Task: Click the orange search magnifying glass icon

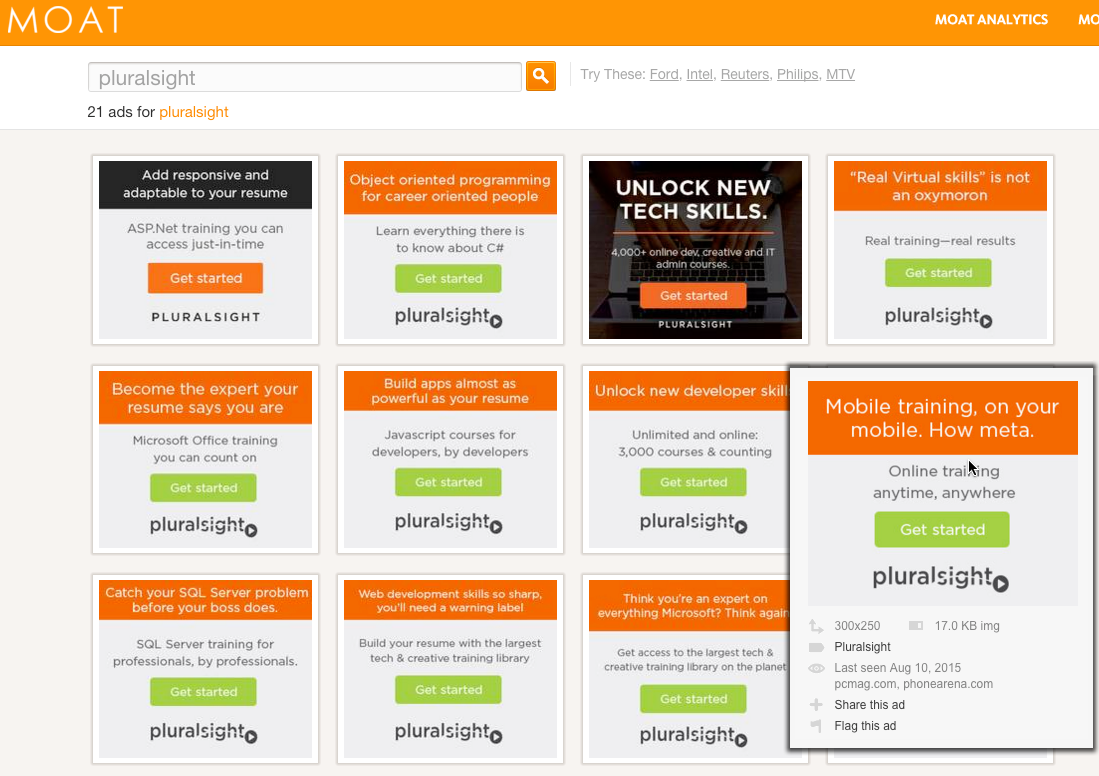Action: (x=540, y=76)
